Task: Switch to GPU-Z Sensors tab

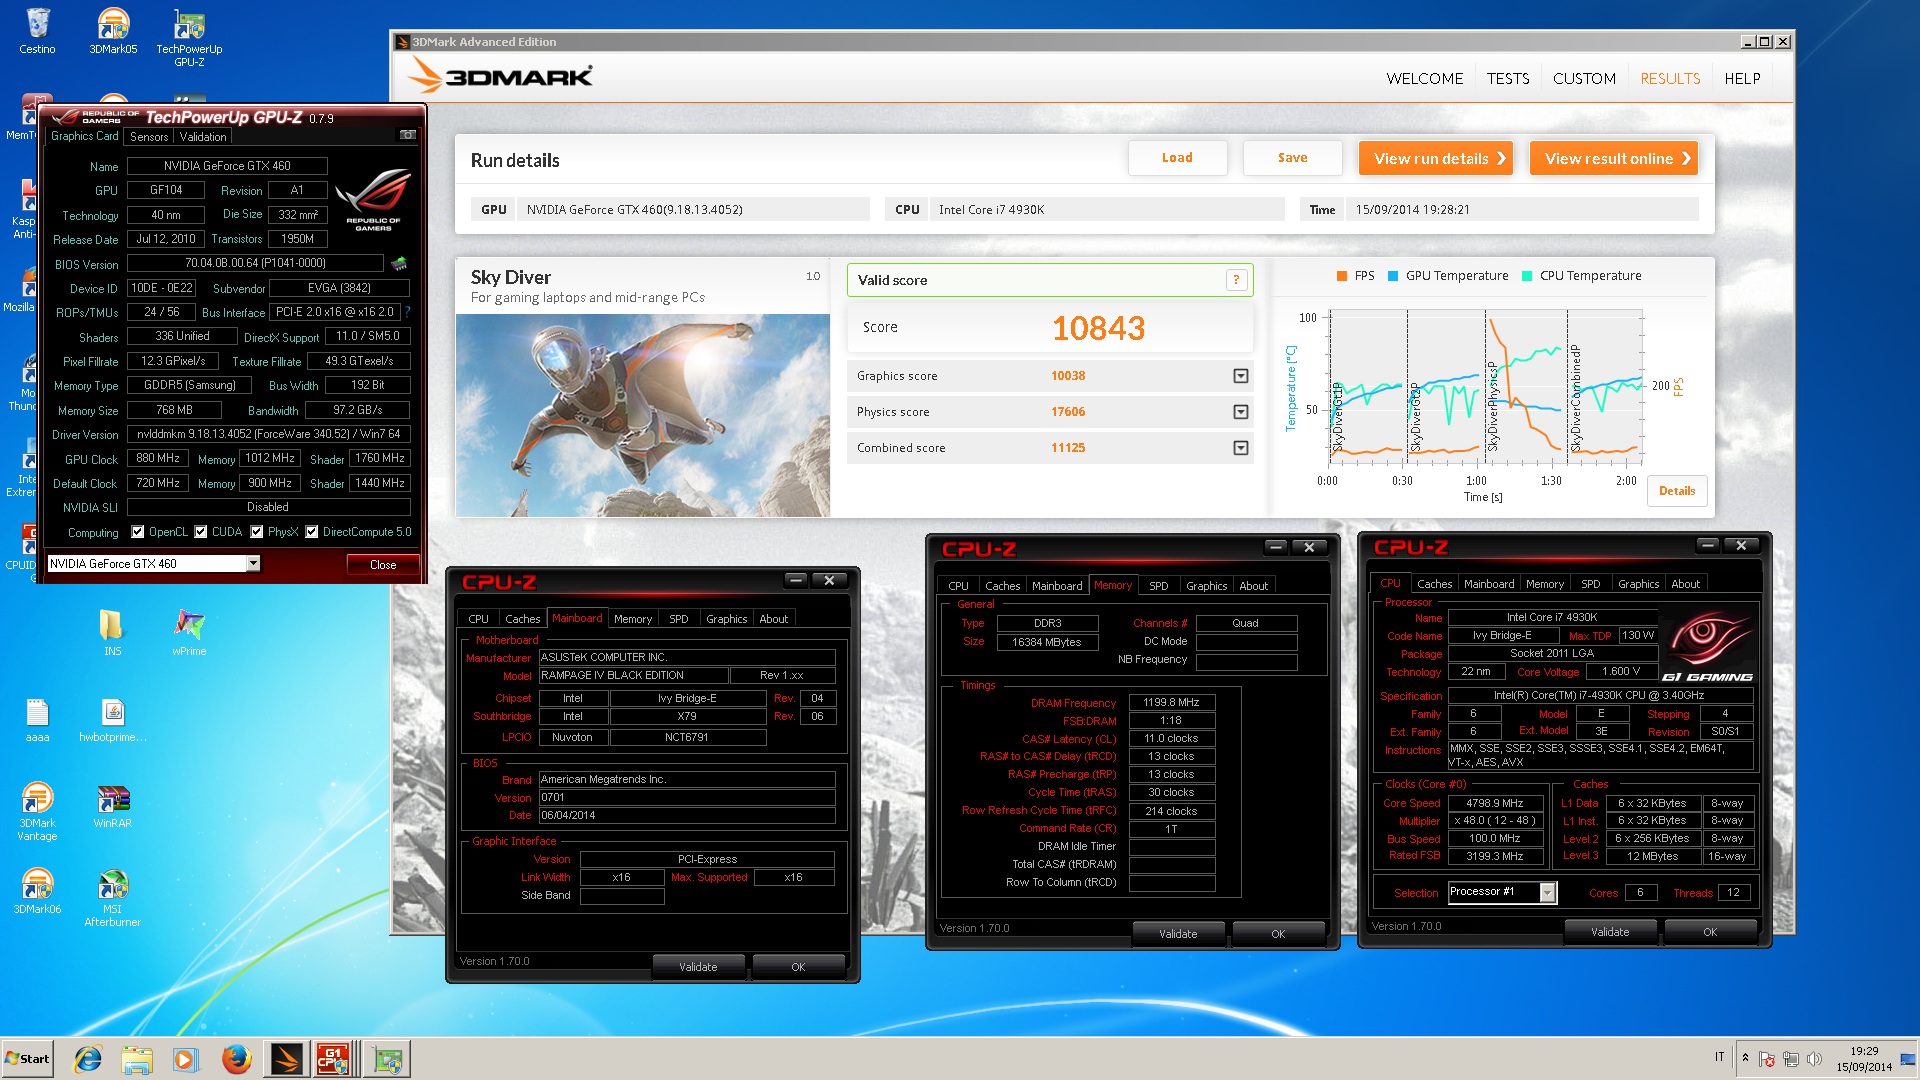Action: pos(149,137)
